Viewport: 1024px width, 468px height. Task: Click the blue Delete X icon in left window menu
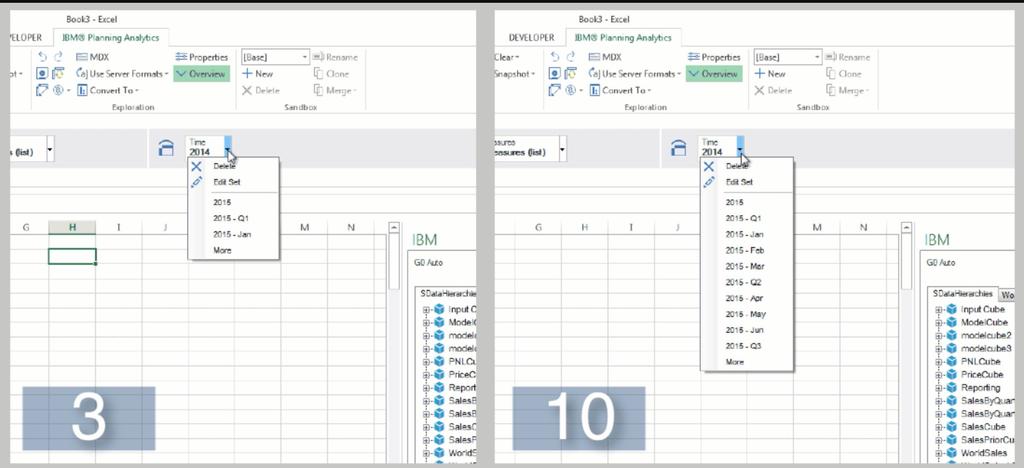196,166
